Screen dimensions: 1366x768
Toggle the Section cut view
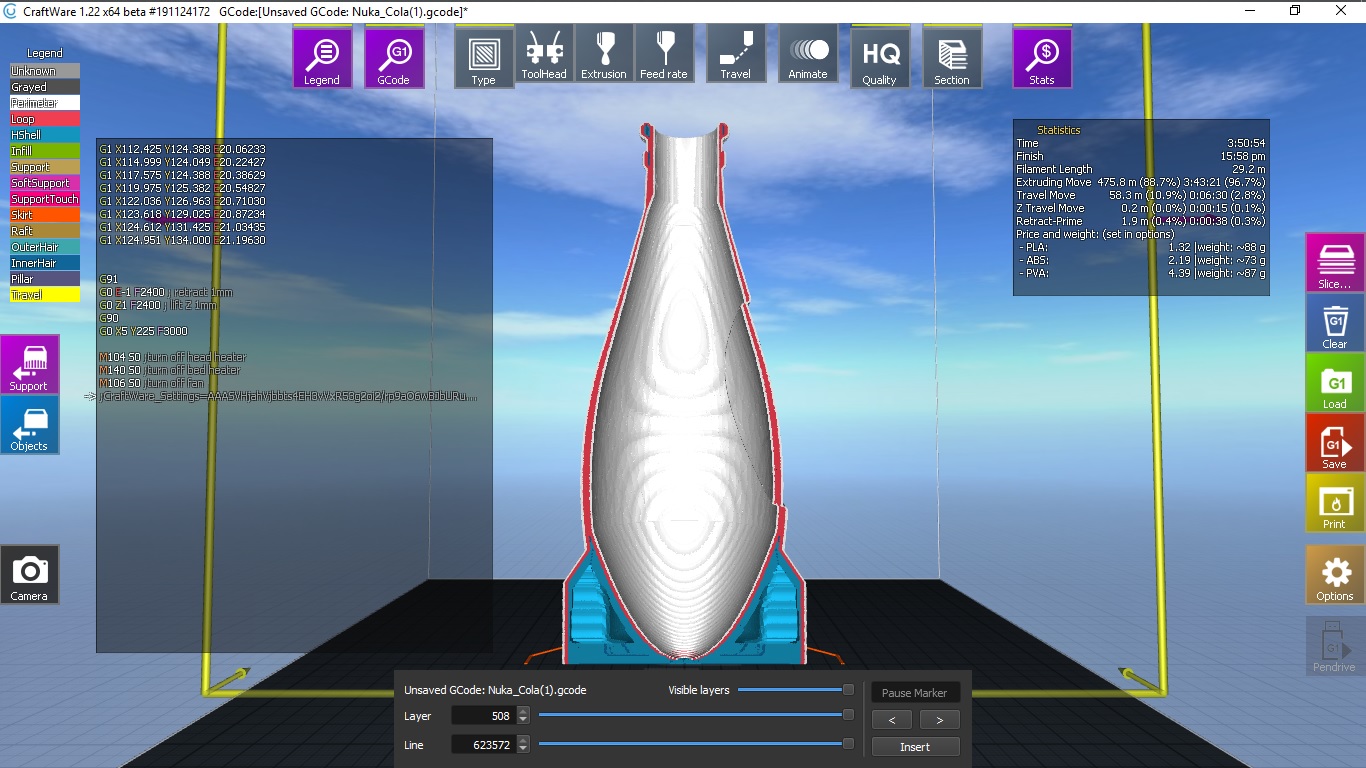click(x=952, y=58)
